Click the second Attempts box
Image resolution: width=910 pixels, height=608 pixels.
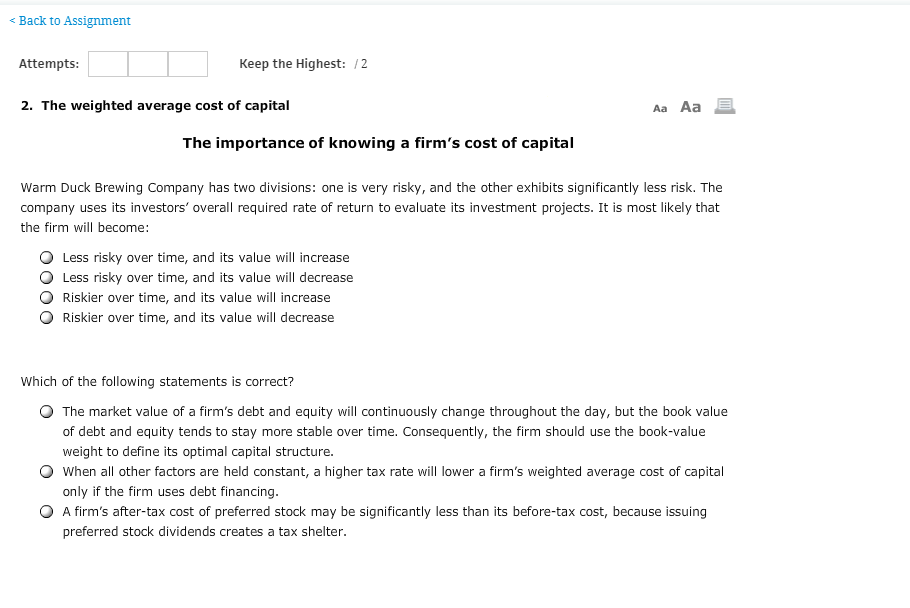(x=148, y=64)
